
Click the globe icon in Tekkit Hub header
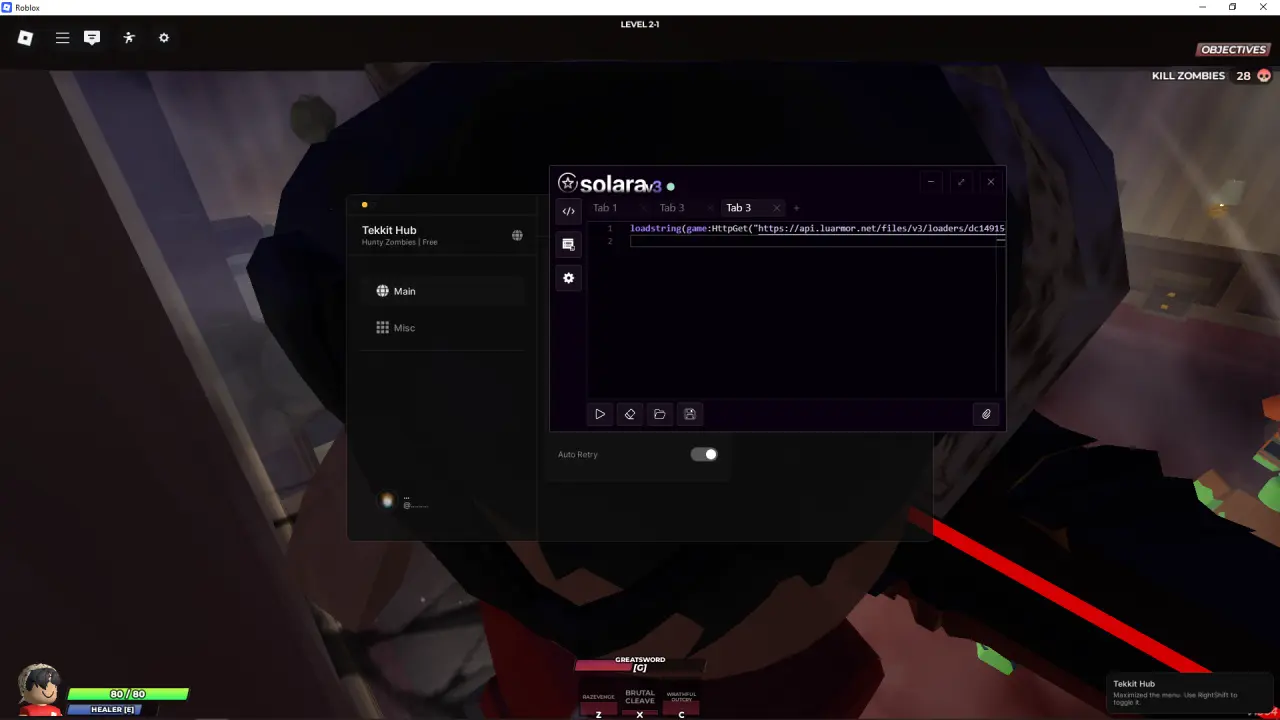tap(517, 235)
